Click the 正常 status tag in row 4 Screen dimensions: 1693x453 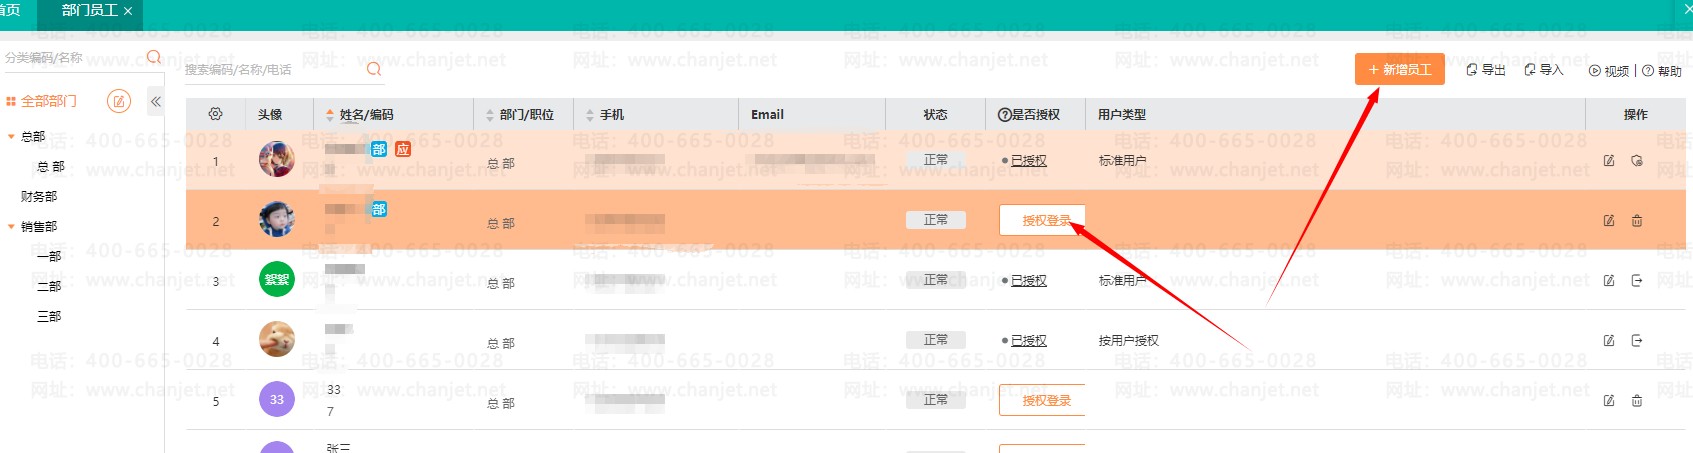(x=935, y=340)
